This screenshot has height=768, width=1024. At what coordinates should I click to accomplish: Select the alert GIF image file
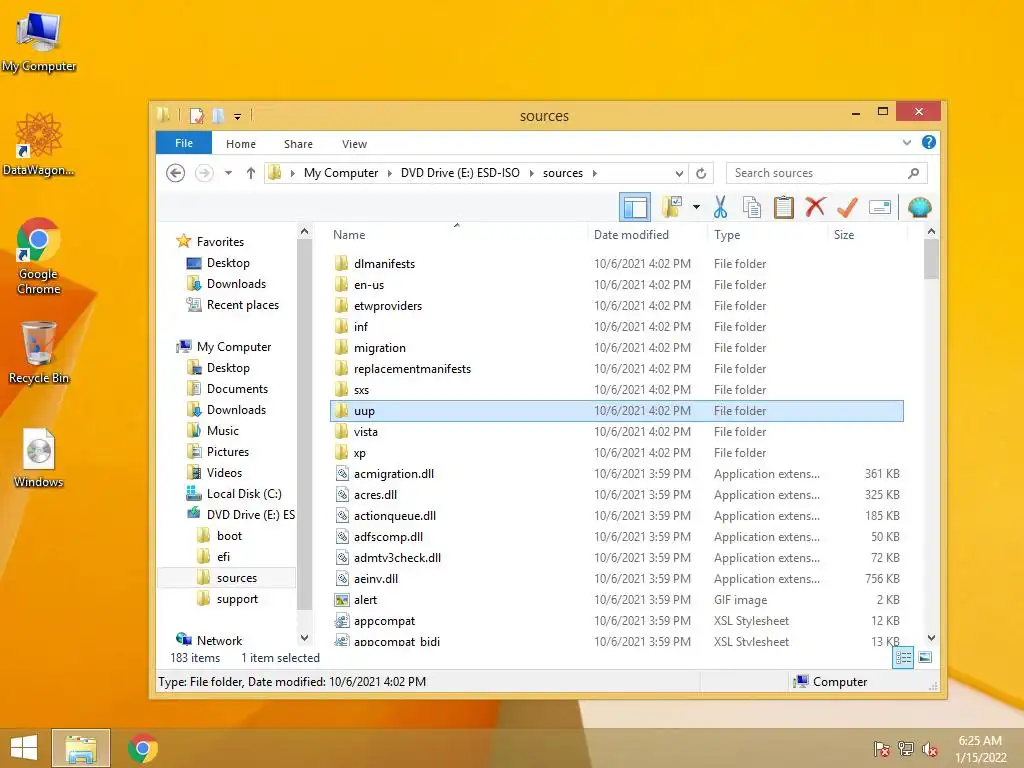click(365, 600)
